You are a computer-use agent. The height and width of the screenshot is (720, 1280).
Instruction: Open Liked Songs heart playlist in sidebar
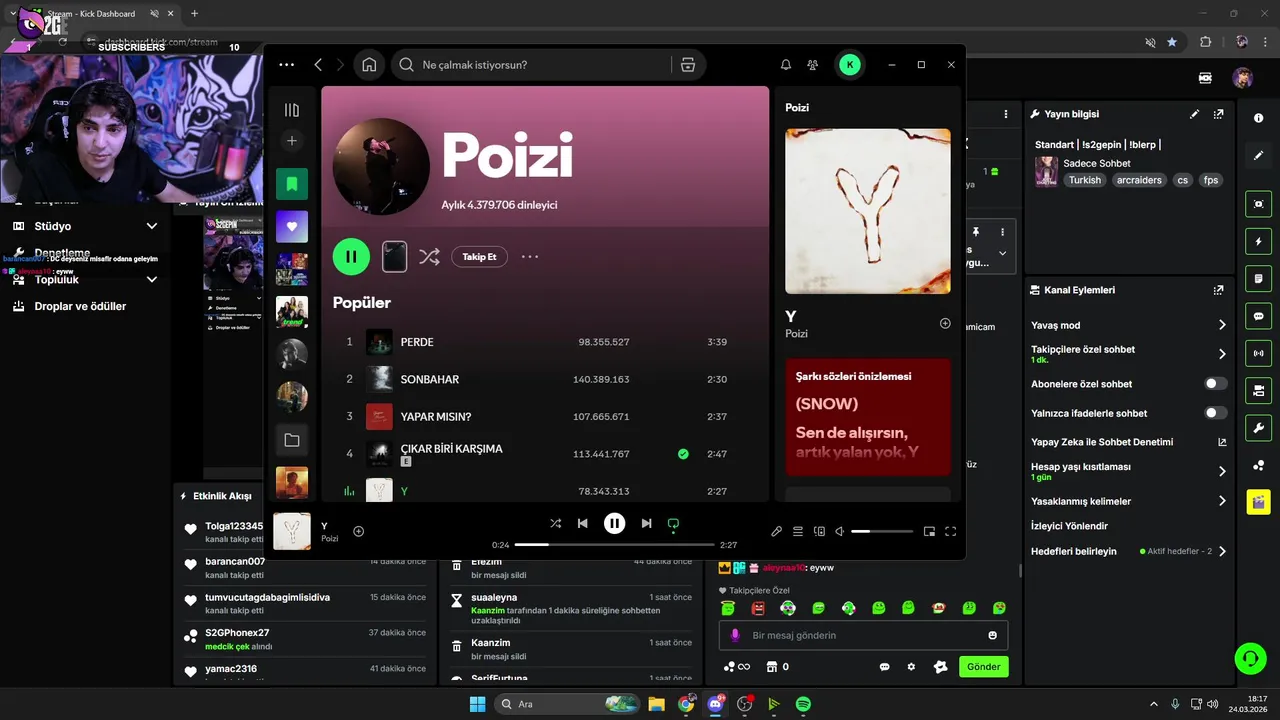tap(292, 226)
